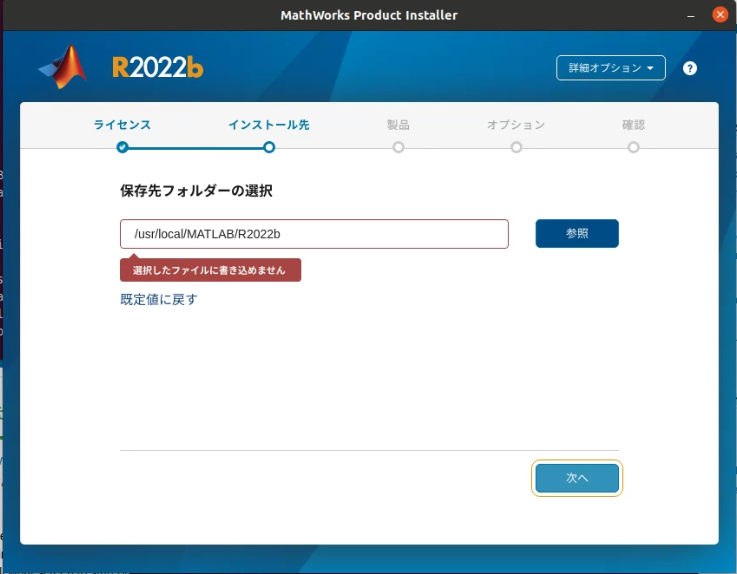Viewport: 737px width, 574px height.
Task: Select the インストール先 step tab
Action: pyautogui.click(x=269, y=125)
